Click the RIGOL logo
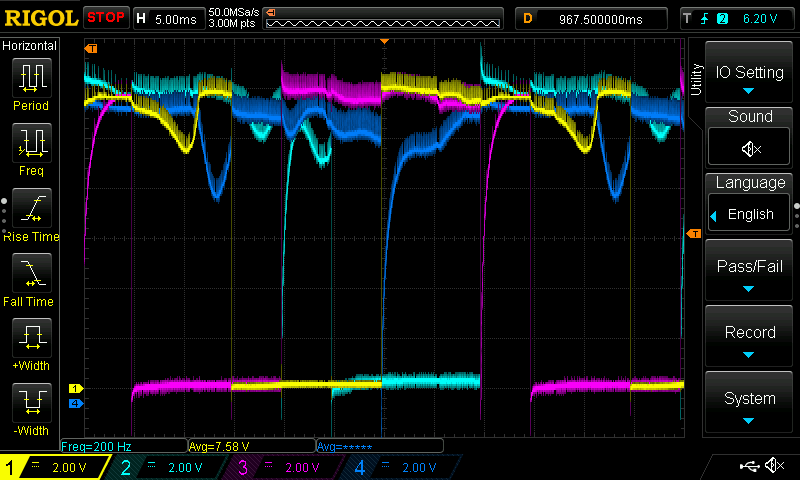 pos(40,18)
